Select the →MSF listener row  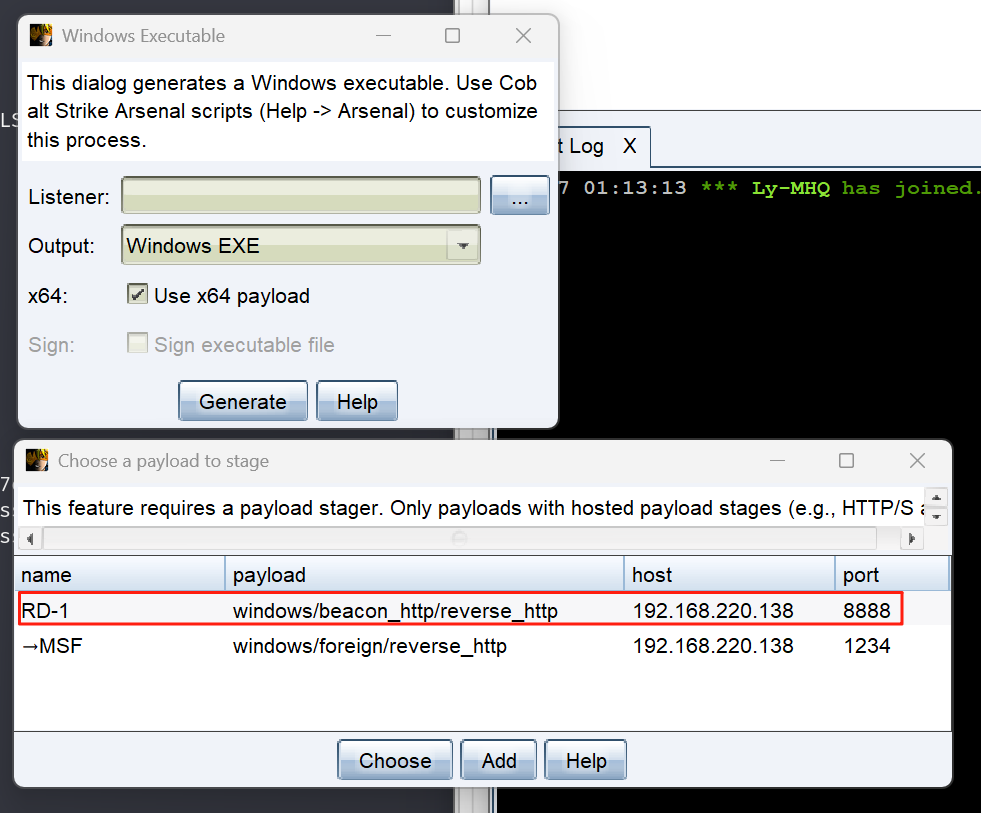(x=482, y=645)
